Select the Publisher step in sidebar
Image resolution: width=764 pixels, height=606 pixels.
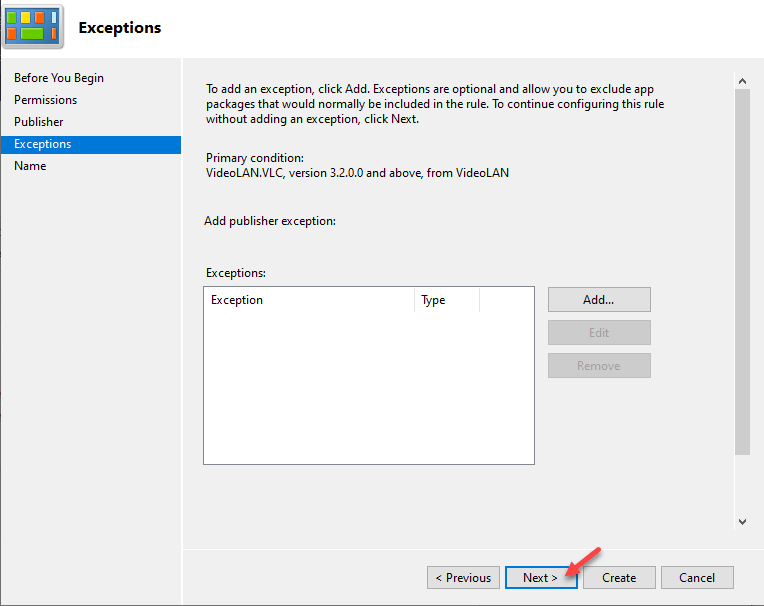point(38,122)
